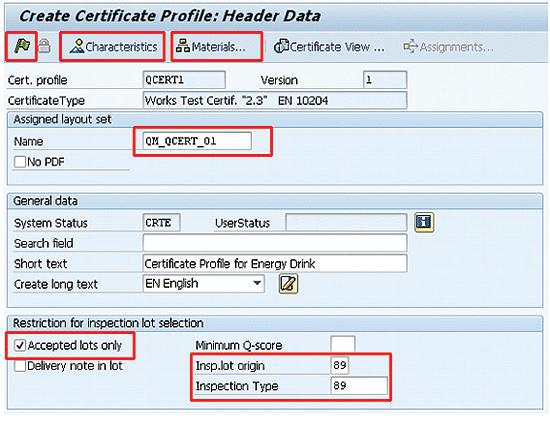The height and width of the screenshot is (426, 550).
Task: Click the Assignments toolbar button
Action: click(x=448, y=47)
